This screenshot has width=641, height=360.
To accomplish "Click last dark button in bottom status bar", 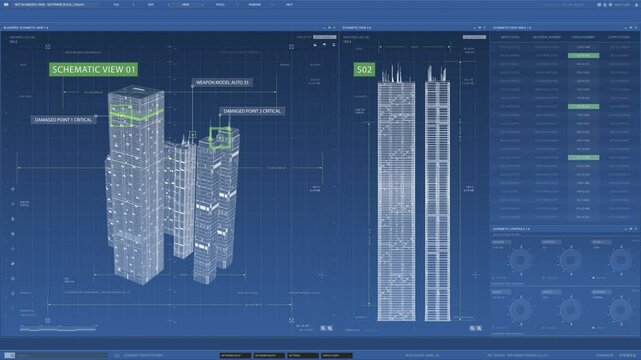I will 337,356.
